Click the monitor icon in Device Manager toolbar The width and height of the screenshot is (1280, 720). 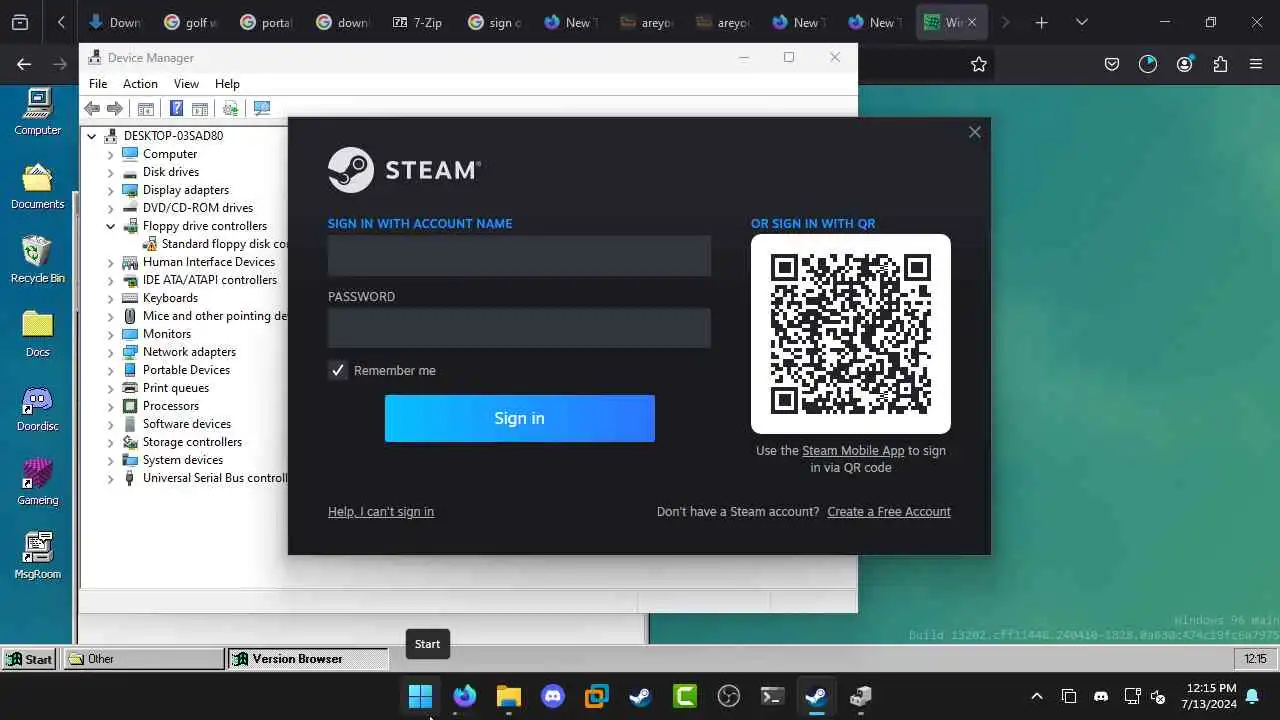click(262, 108)
